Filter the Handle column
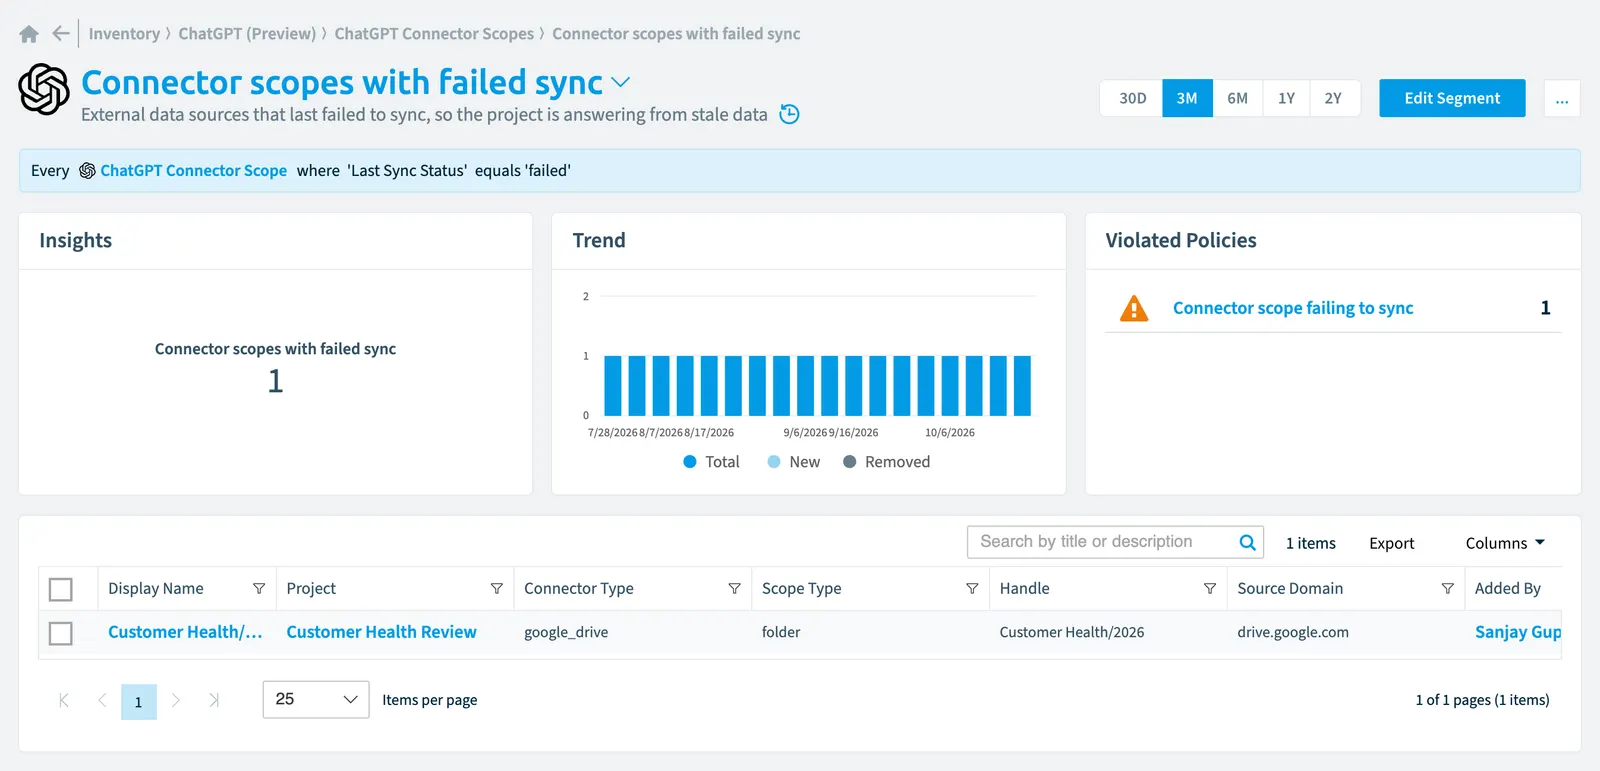Image resolution: width=1600 pixels, height=771 pixels. coord(1209,589)
